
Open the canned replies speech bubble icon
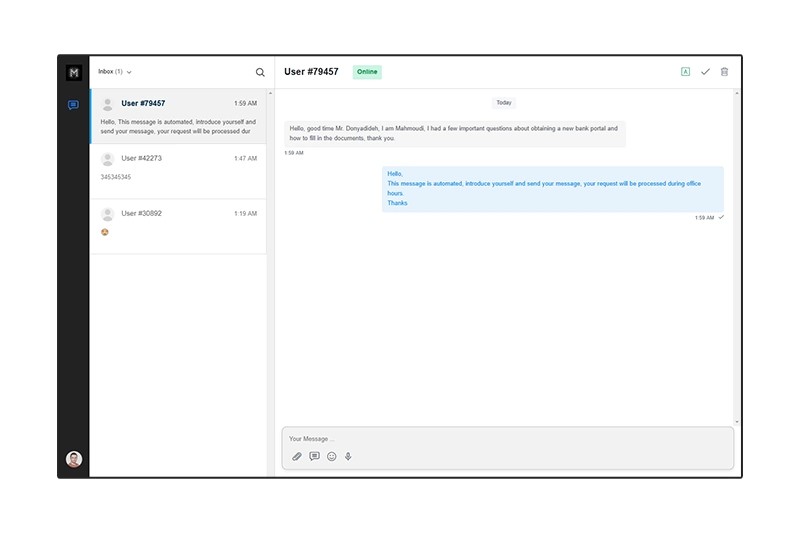[314, 456]
